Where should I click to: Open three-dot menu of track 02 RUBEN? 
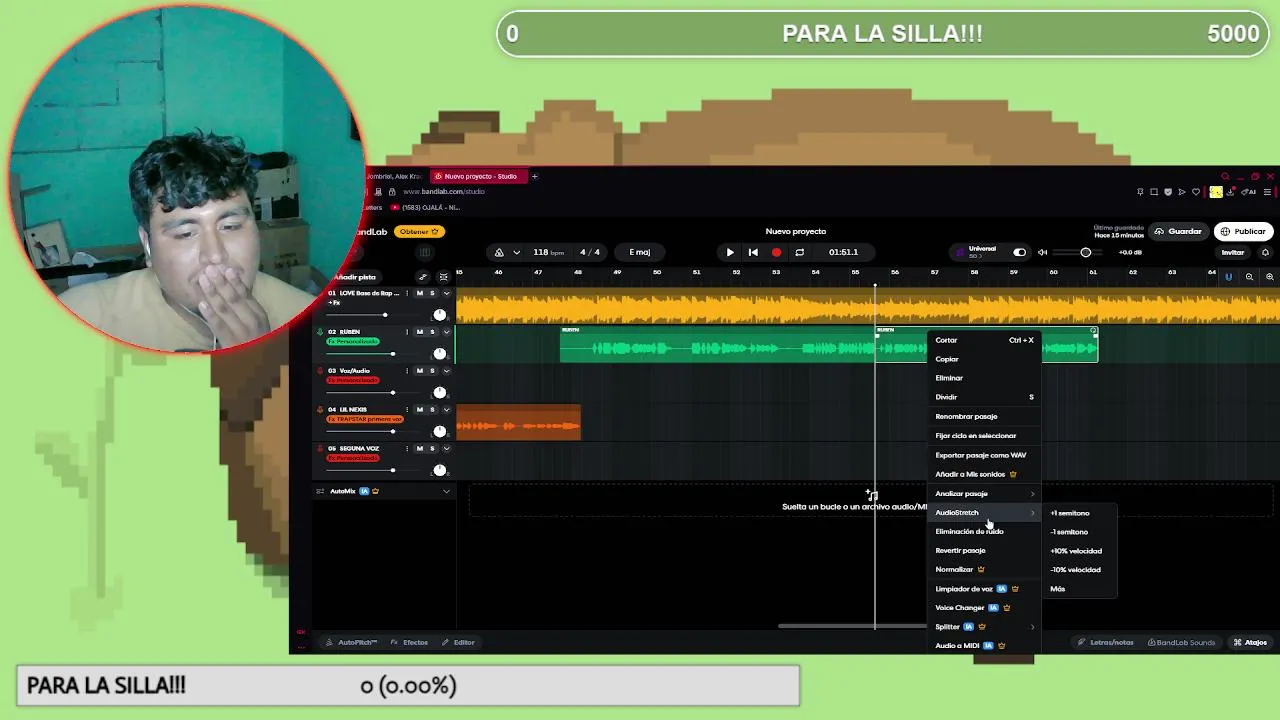pyautogui.click(x=406, y=332)
